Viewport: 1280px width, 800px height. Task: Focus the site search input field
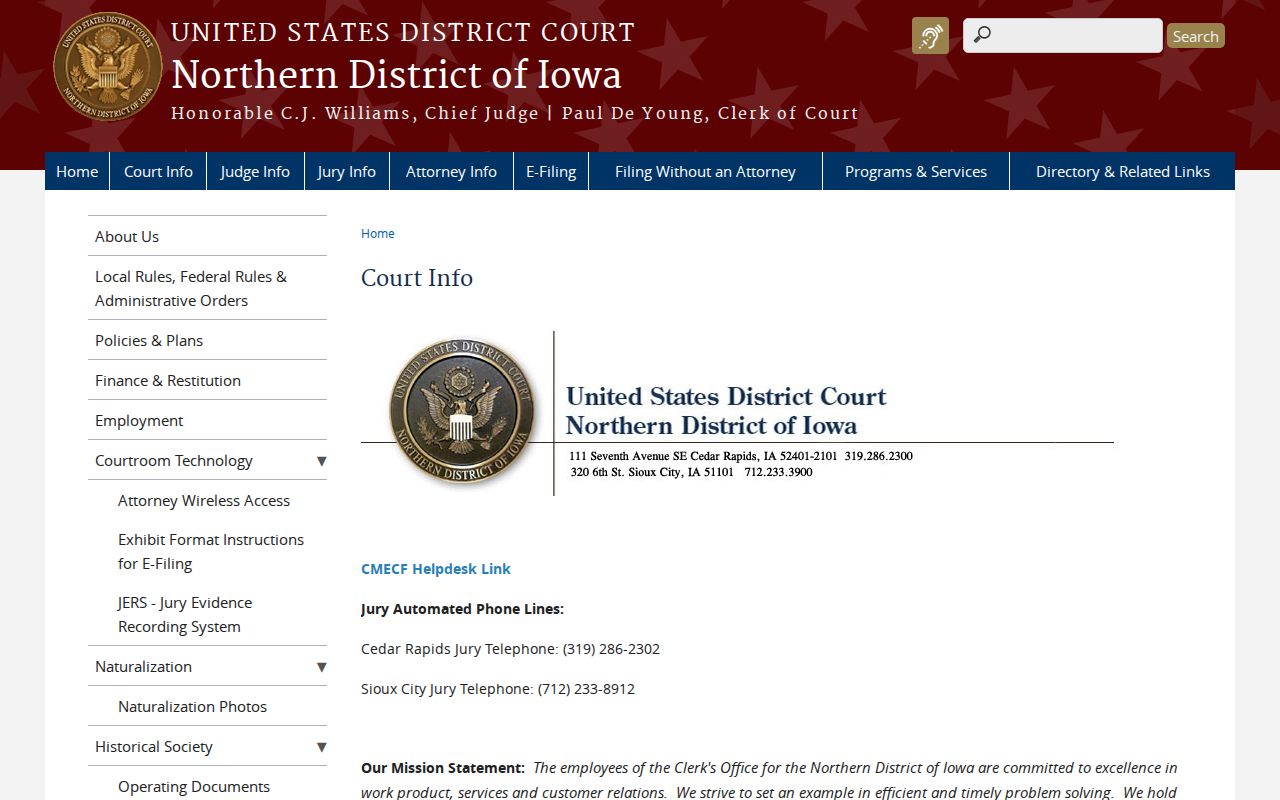coord(1063,35)
